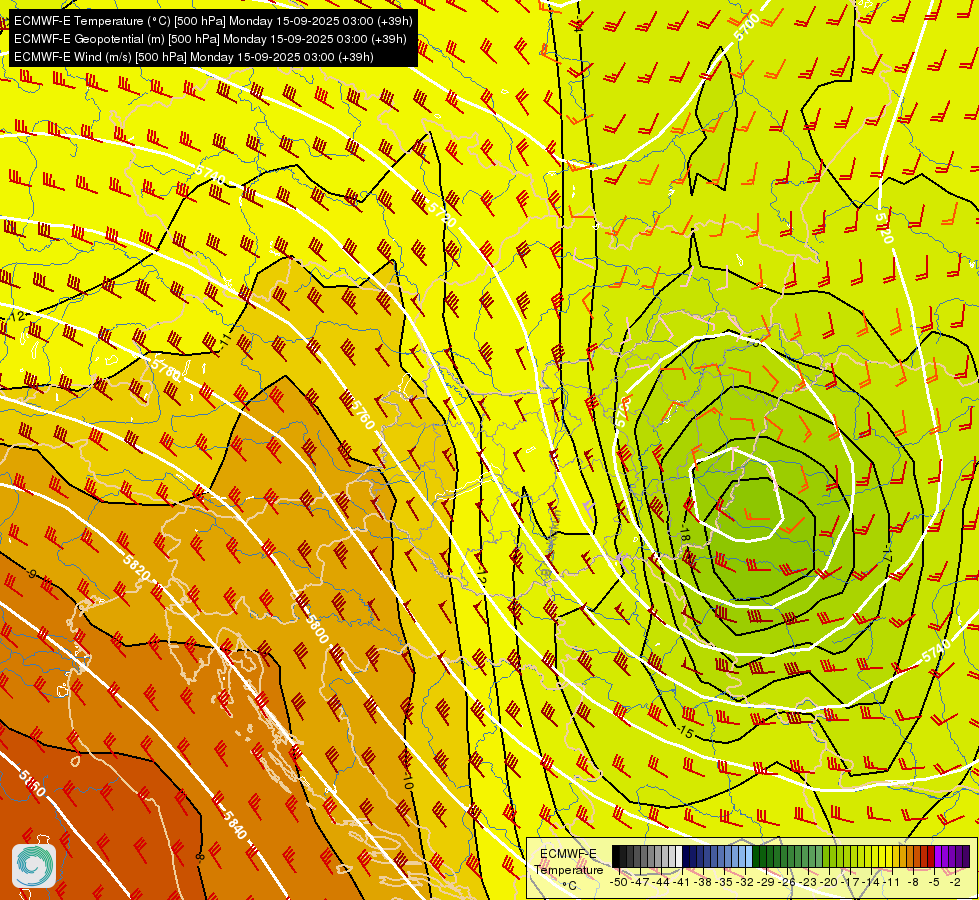Click the -44 tick label in the legend
Screen dimensions: 979x900
tap(661, 883)
